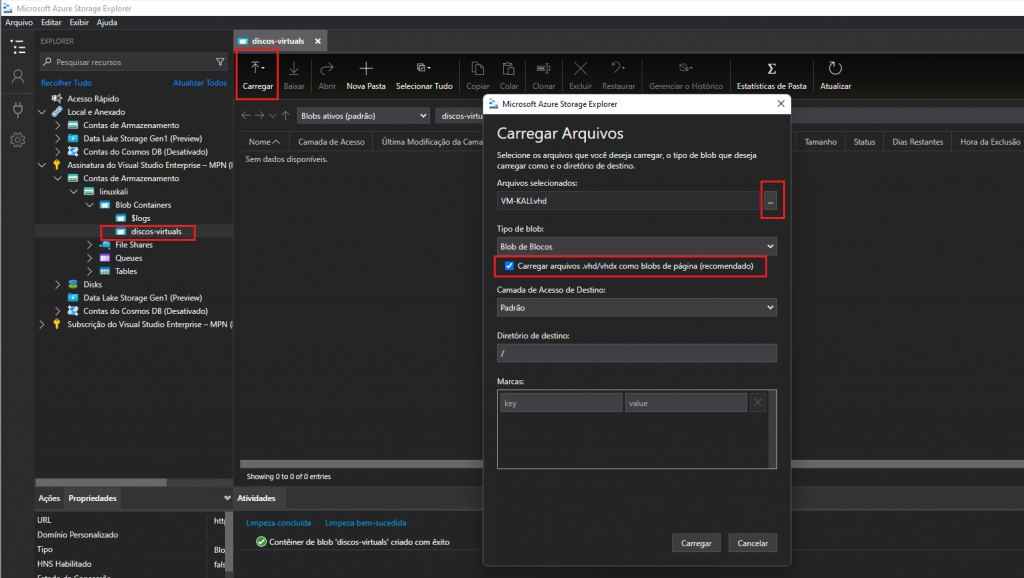The height and width of the screenshot is (578, 1024).
Task: Collapse the Local e Anexado node
Action: pos(42,112)
